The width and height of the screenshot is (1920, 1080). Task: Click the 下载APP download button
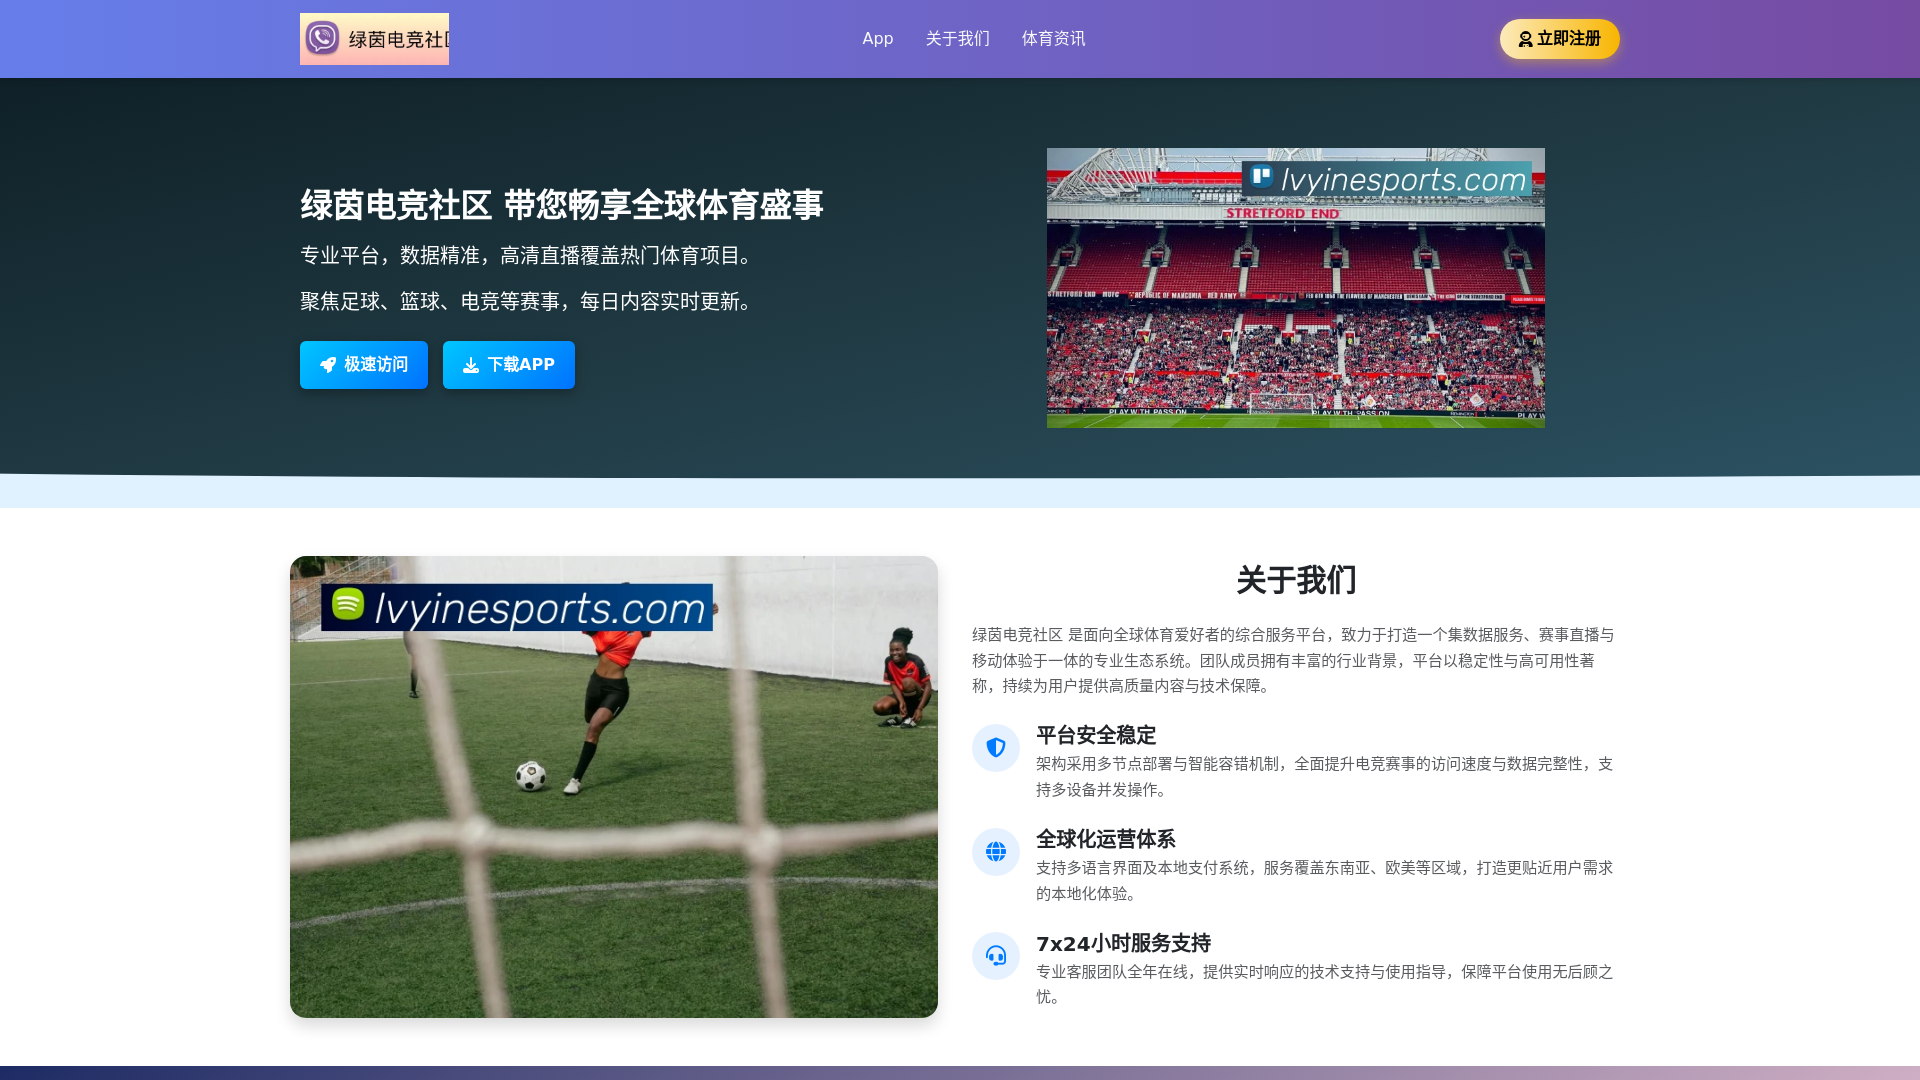(x=509, y=365)
